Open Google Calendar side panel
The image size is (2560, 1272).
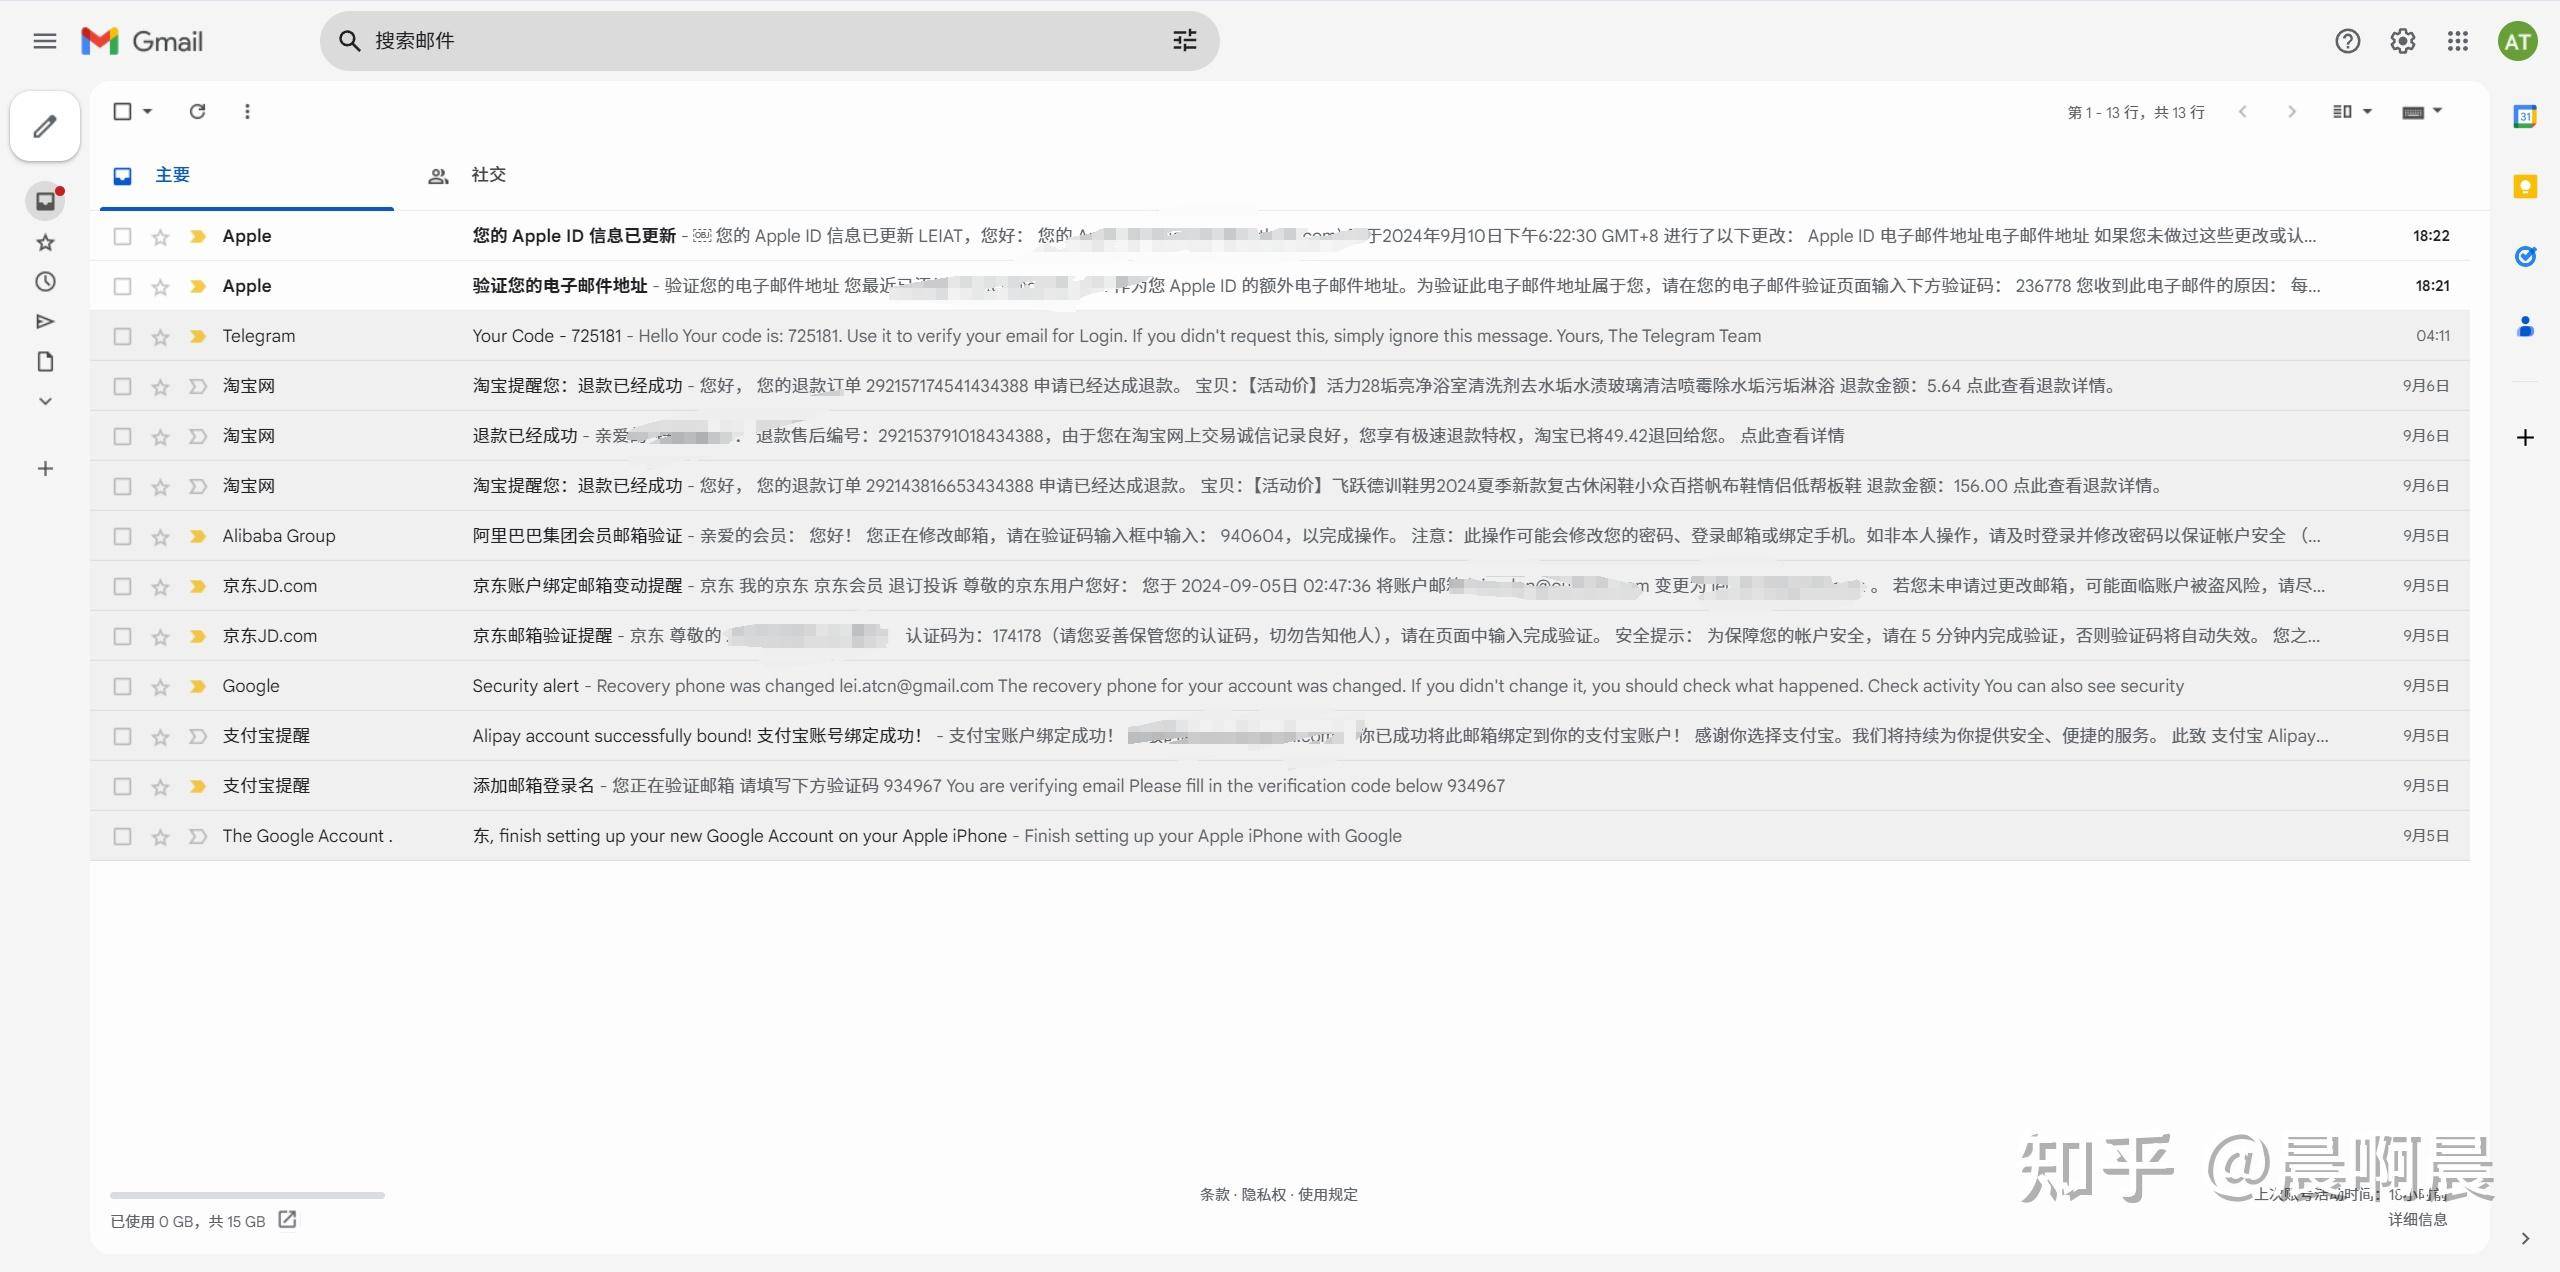pyautogui.click(x=2525, y=116)
